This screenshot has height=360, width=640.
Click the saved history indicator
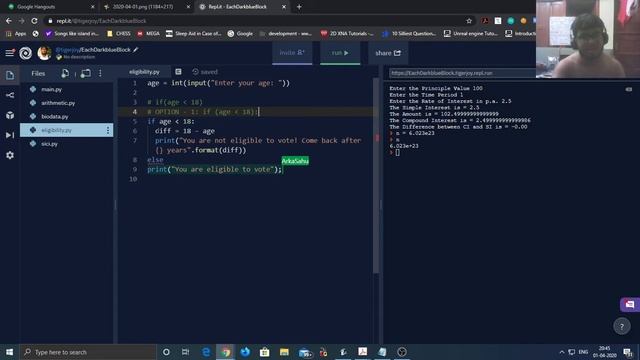205,72
